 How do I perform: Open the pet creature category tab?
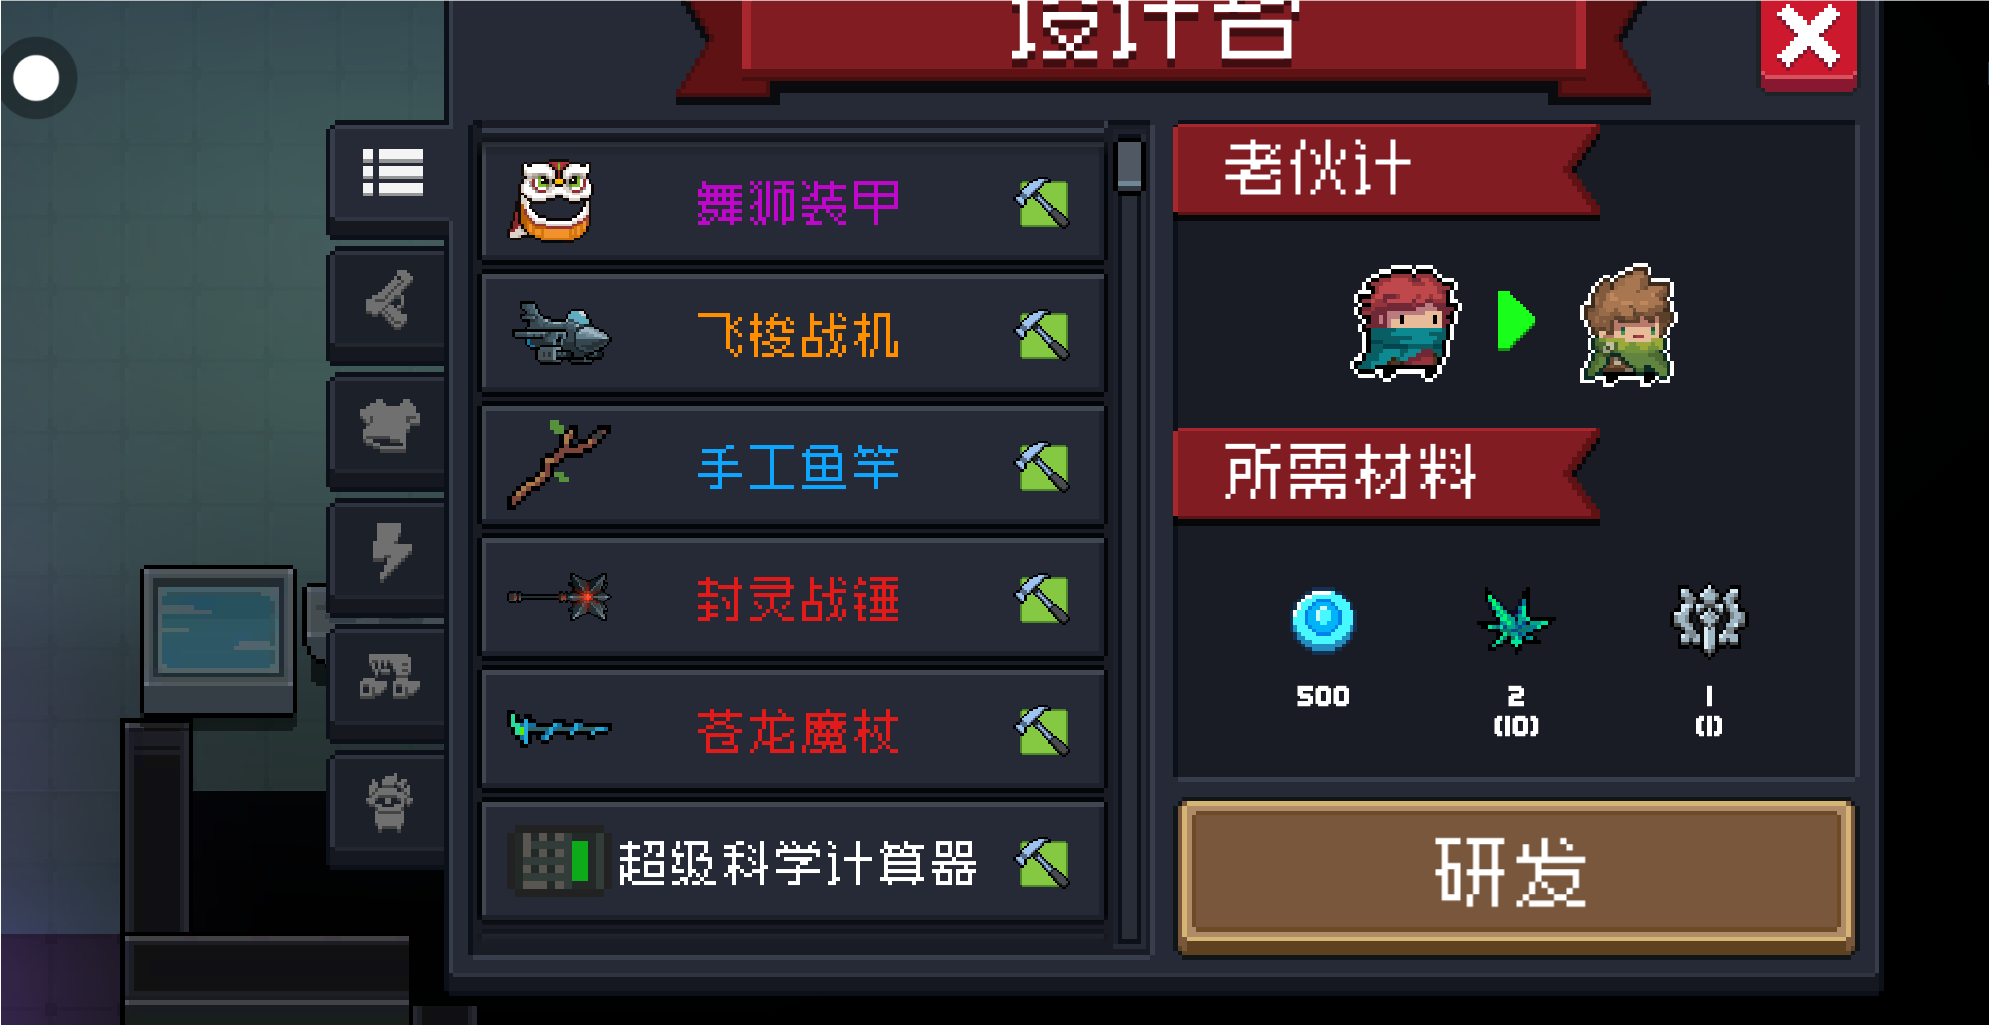click(x=391, y=804)
